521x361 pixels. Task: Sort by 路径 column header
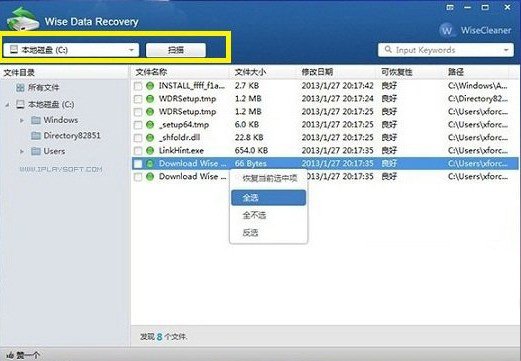(456, 72)
